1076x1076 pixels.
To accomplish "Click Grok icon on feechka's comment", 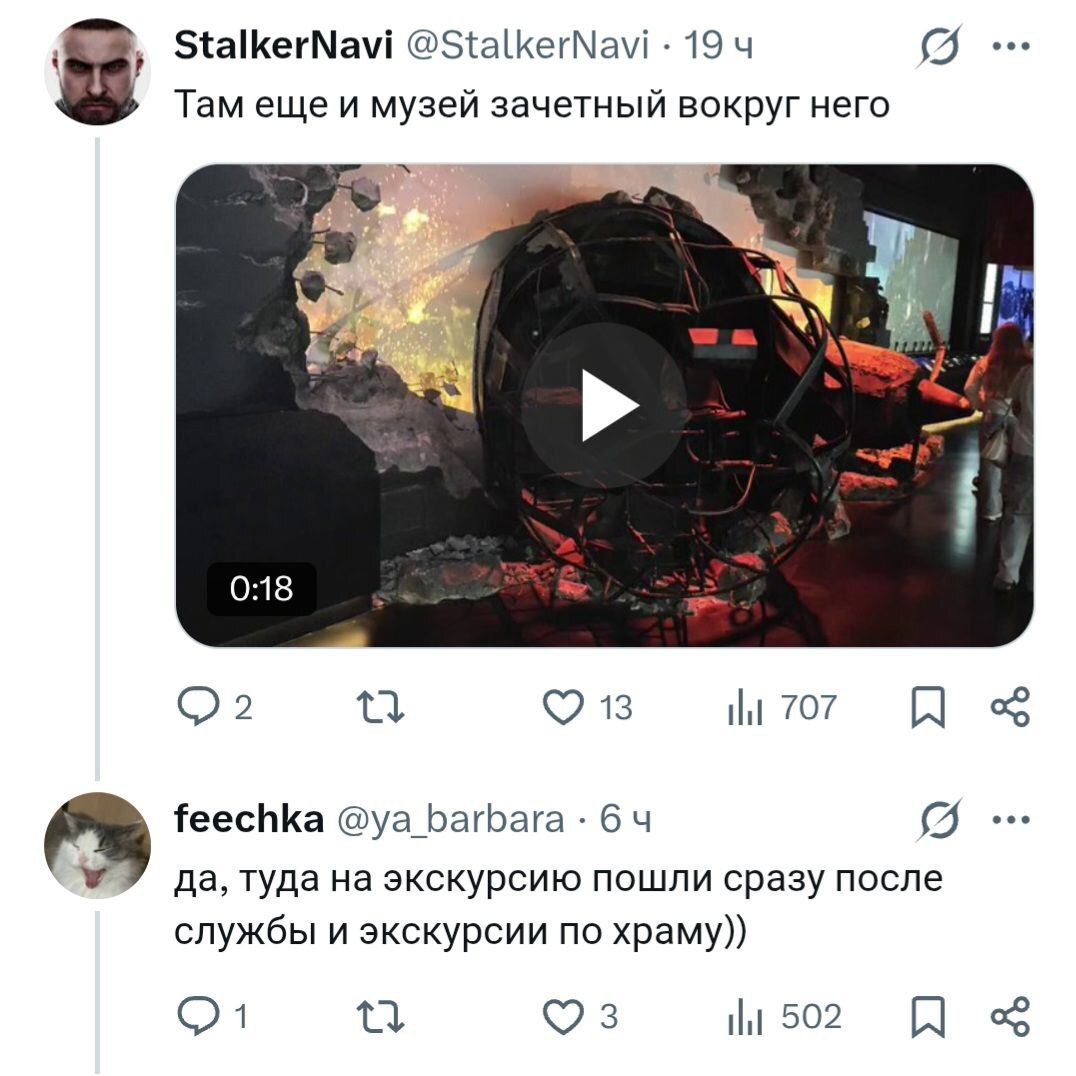I will tap(938, 819).
